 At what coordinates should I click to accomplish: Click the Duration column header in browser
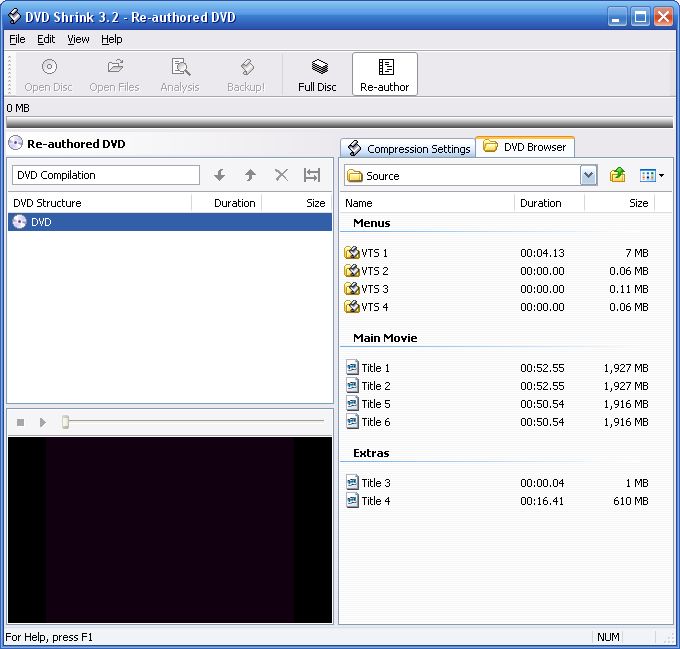pos(549,203)
